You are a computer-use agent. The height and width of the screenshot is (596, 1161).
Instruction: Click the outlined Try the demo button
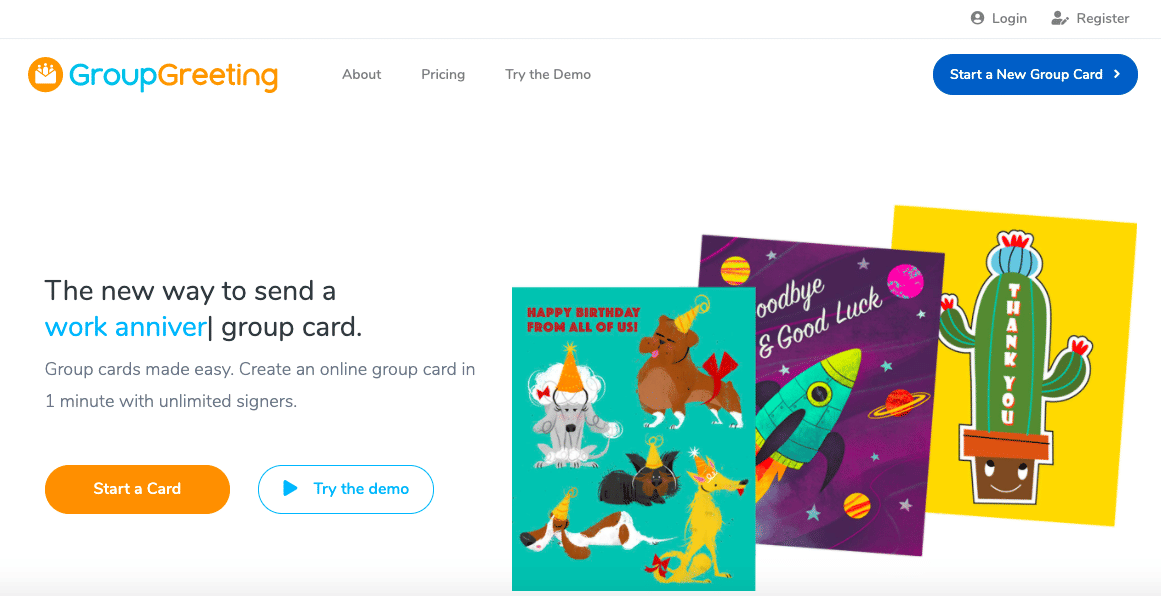pos(346,489)
